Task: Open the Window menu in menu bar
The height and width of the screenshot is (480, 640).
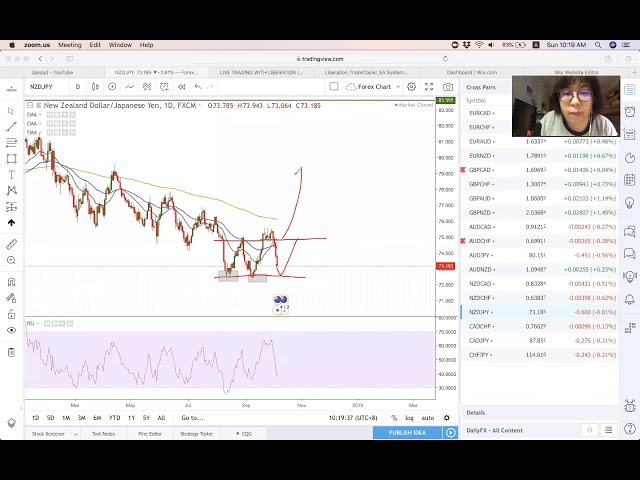Action: 120,45
